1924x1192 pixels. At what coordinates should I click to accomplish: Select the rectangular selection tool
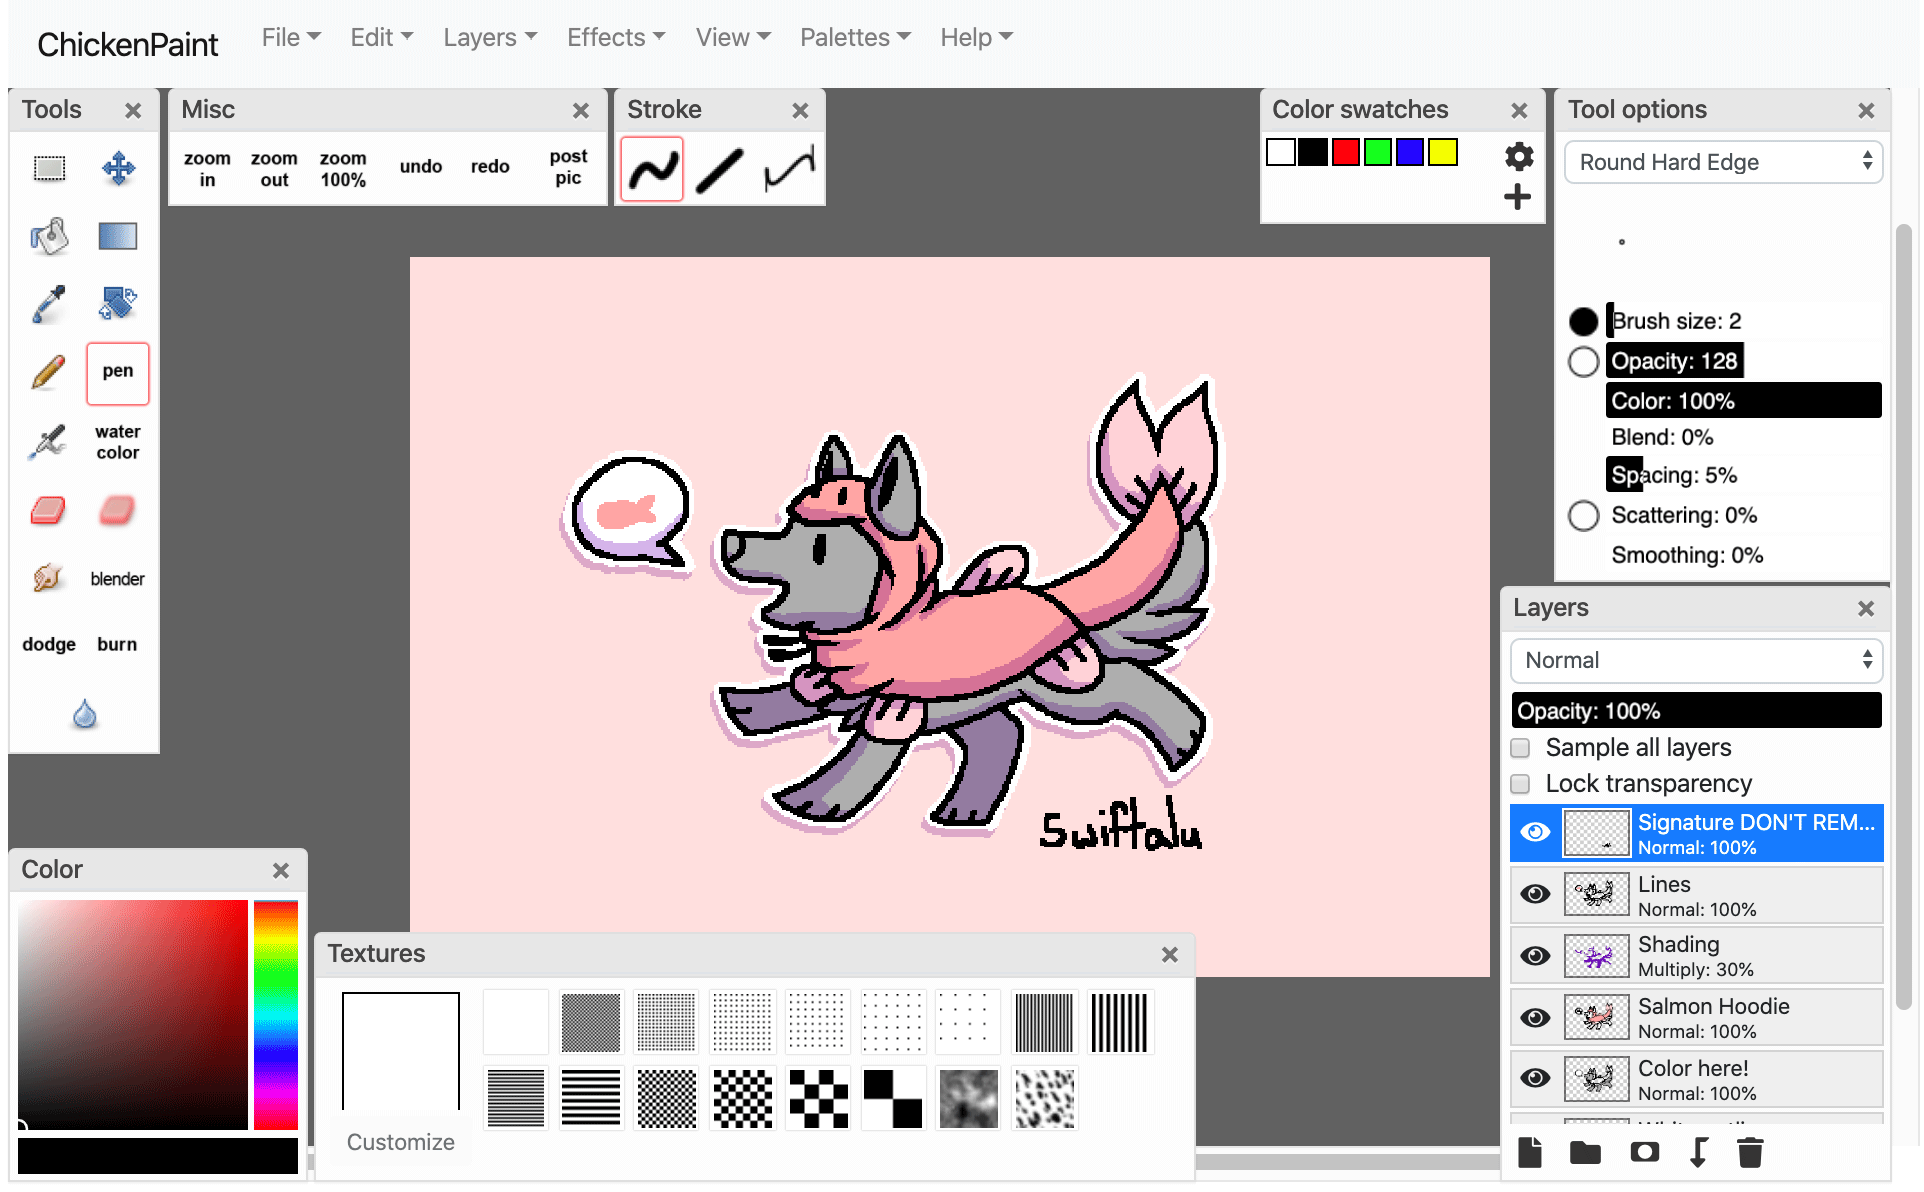point(49,168)
